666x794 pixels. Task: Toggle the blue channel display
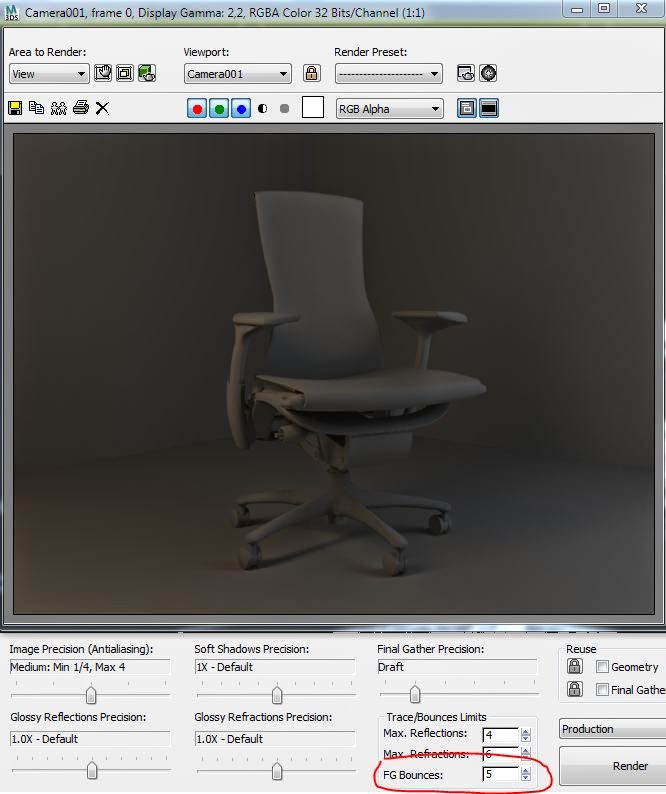tap(241, 108)
